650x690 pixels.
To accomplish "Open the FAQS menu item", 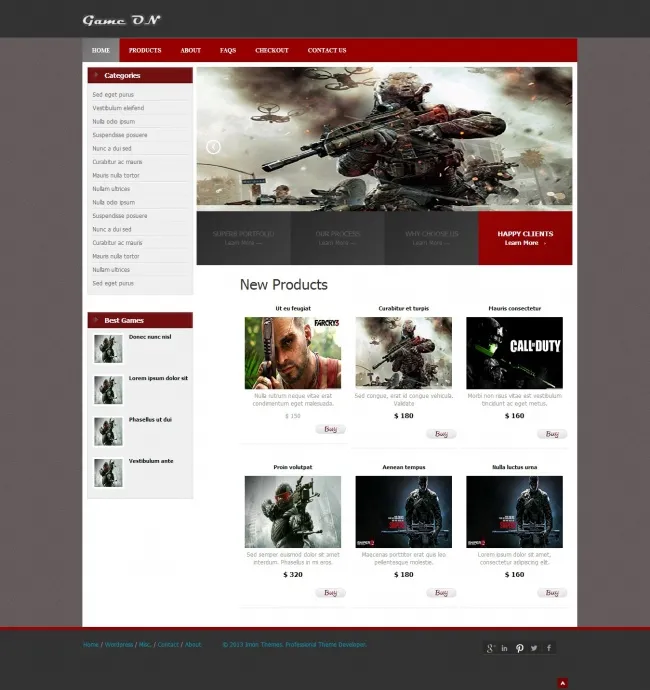I will coord(228,50).
